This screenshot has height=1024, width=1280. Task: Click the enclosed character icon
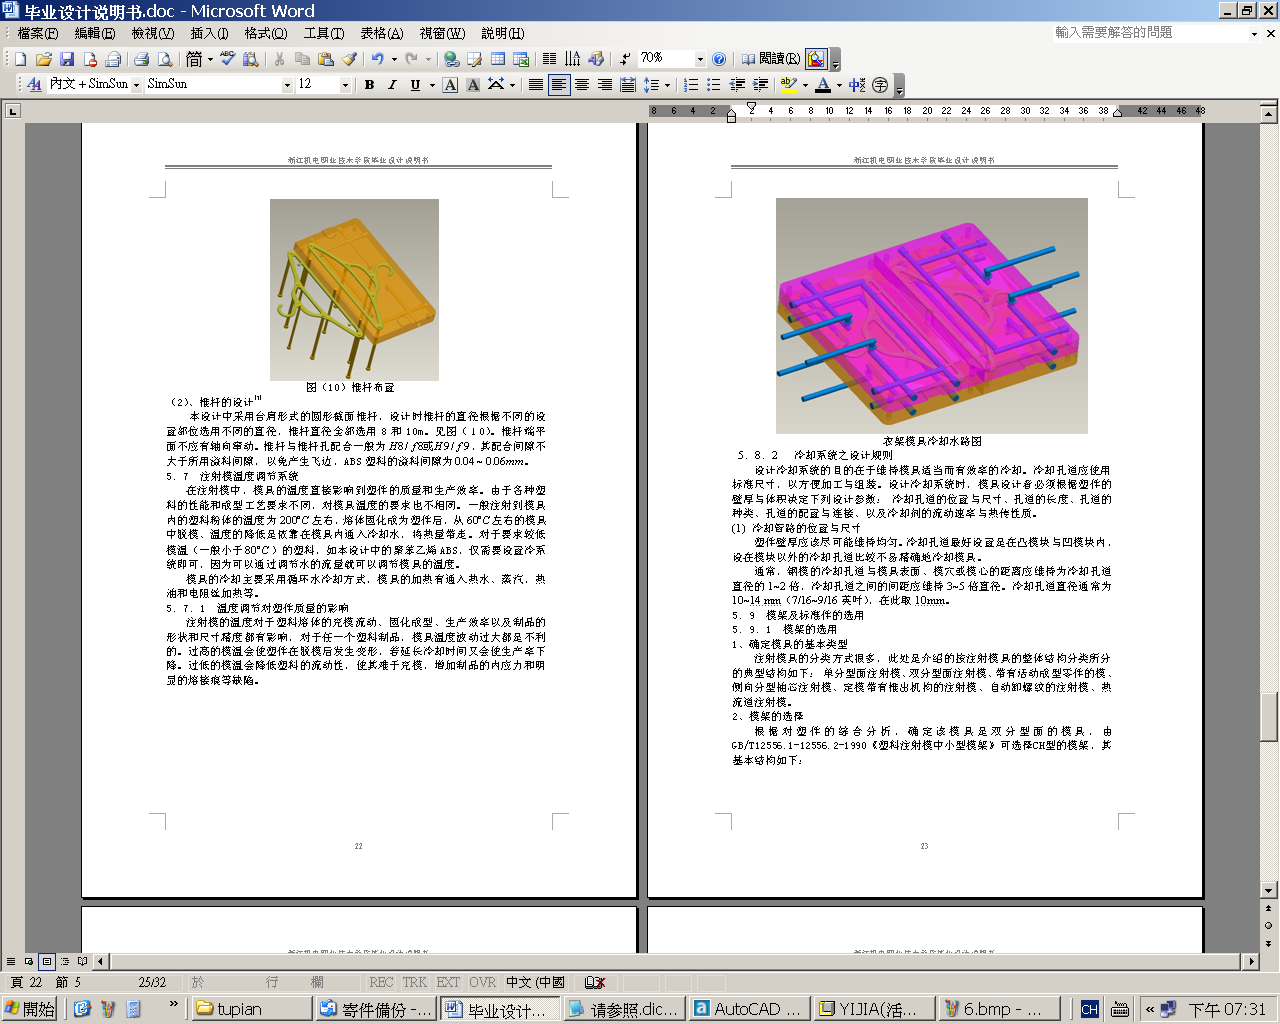pyautogui.click(x=880, y=85)
